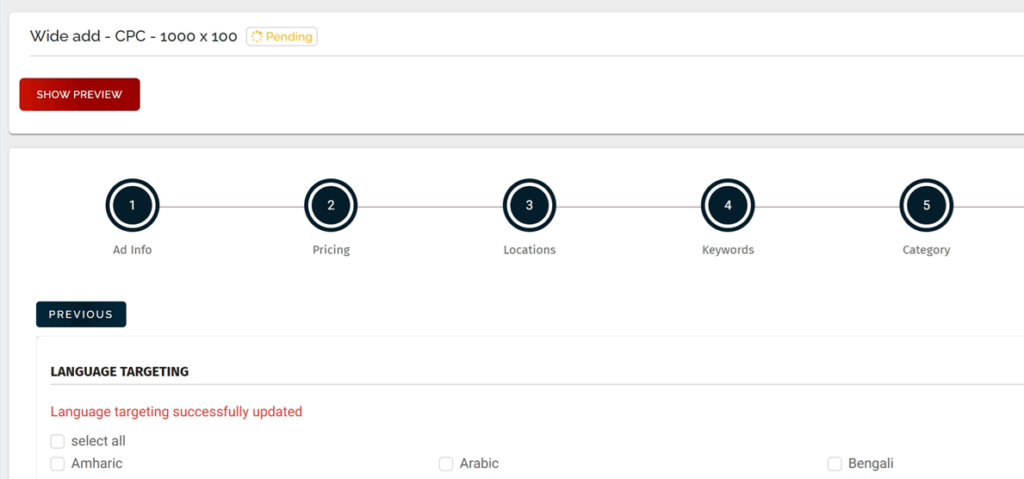Click the Keywords step label

tap(728, 250)
